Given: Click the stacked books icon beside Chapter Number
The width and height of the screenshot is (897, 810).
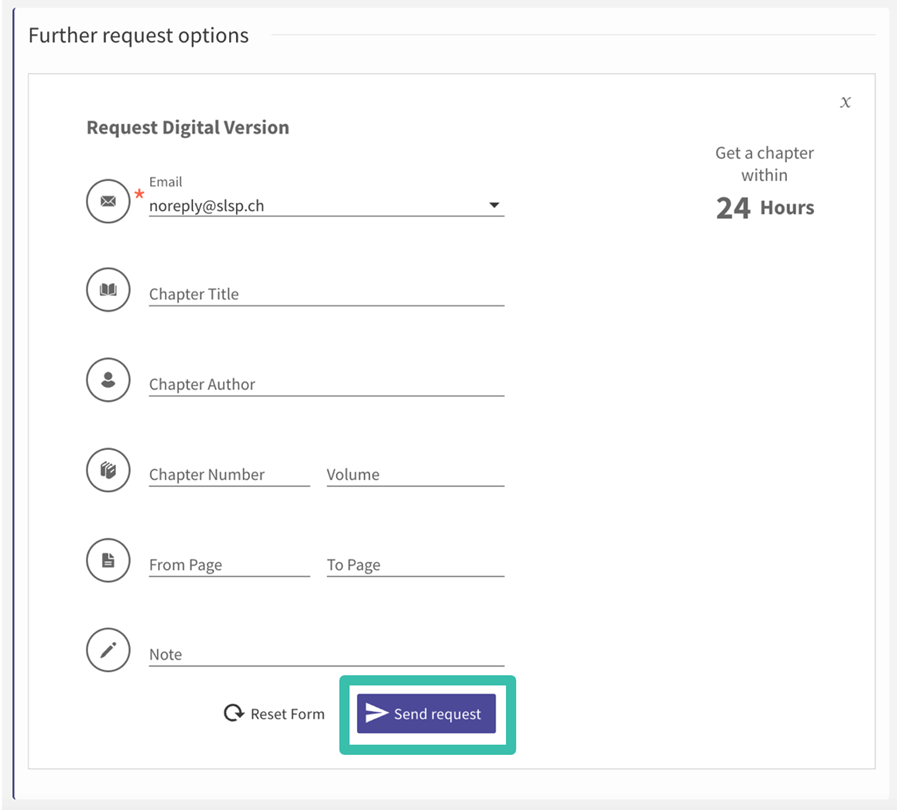Looking at the screenshot, I should (108, 470).
